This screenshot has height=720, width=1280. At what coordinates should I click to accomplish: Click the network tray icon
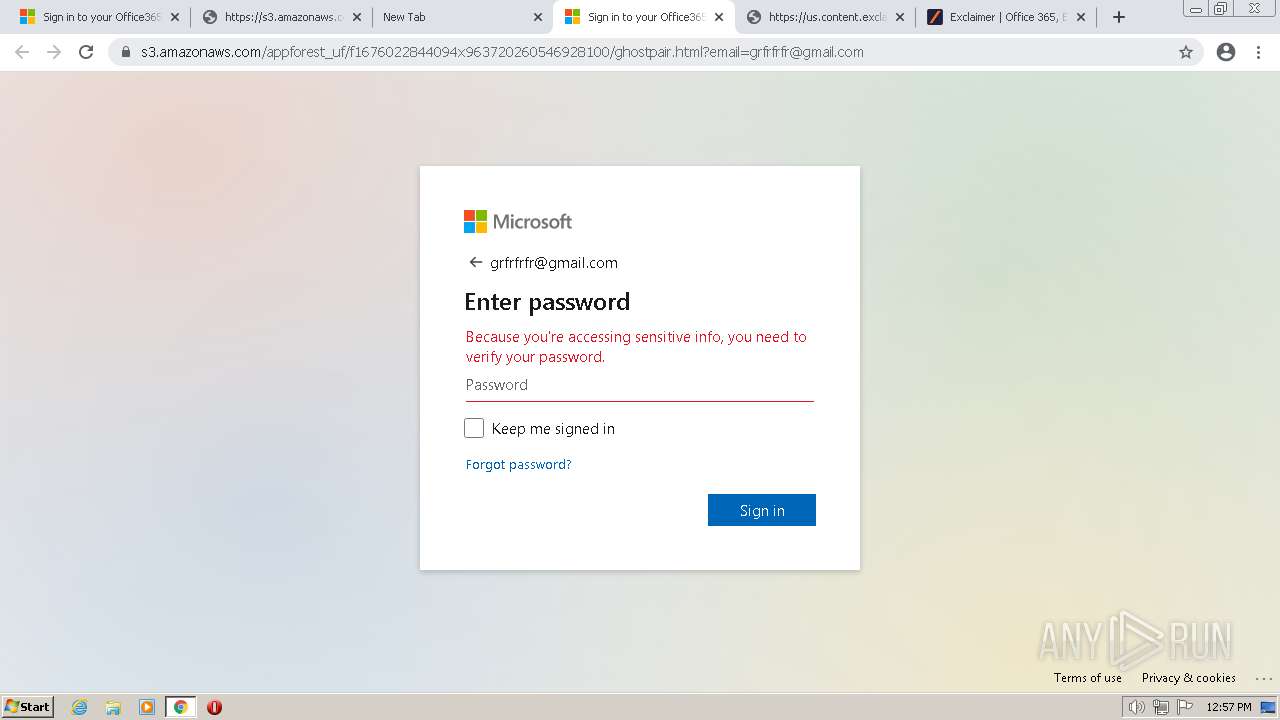point(1161,707)
